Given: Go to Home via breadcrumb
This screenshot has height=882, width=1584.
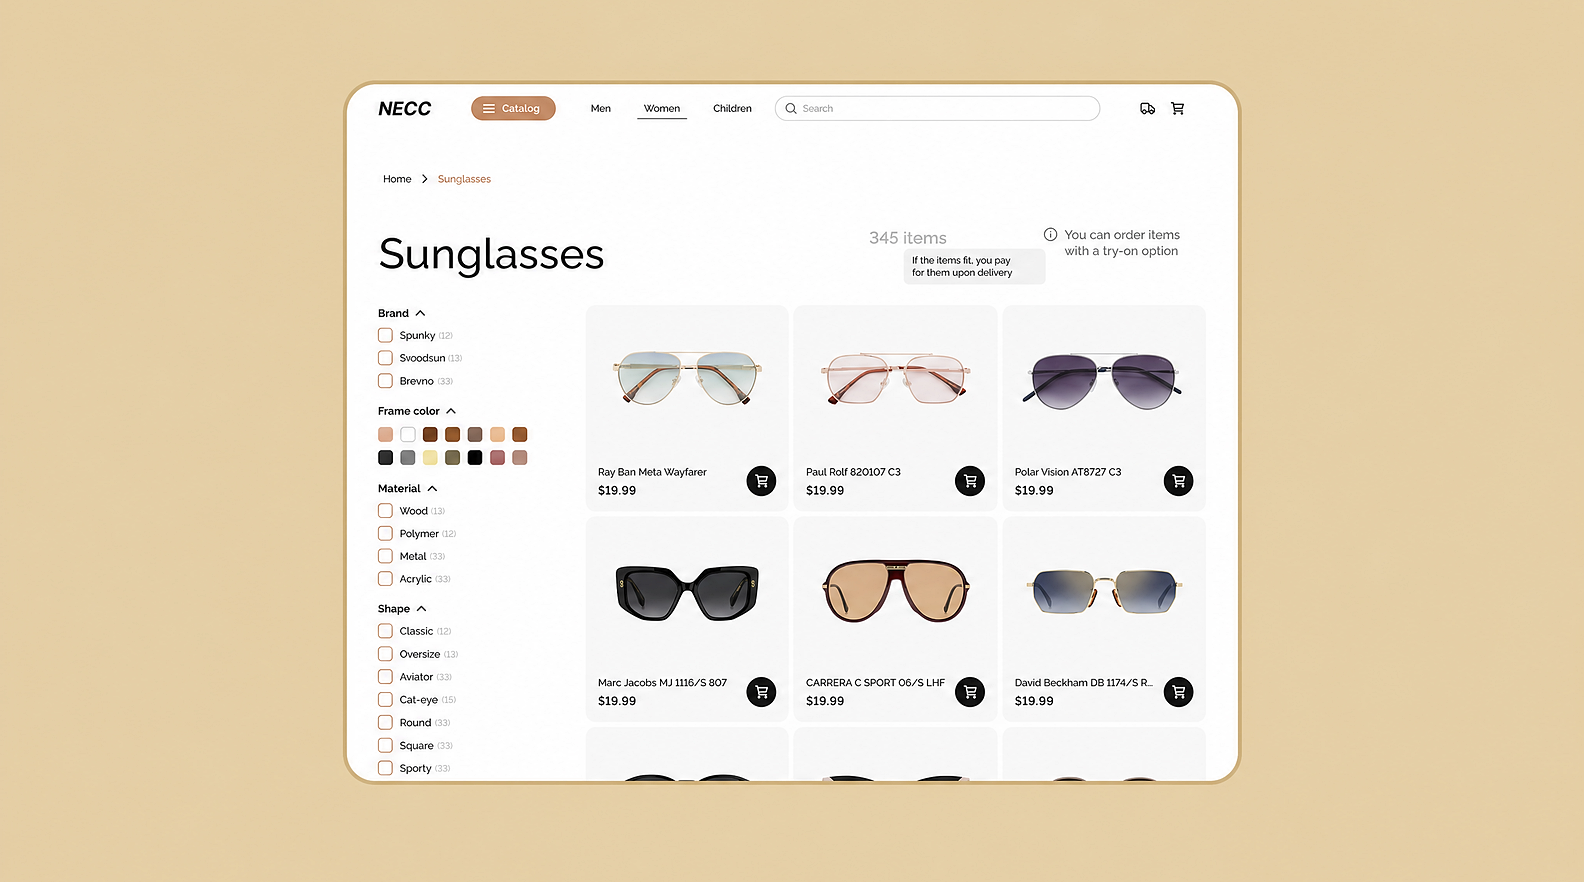Looking at the screenshot, I should pyautogui.click(x=397, y=179).
